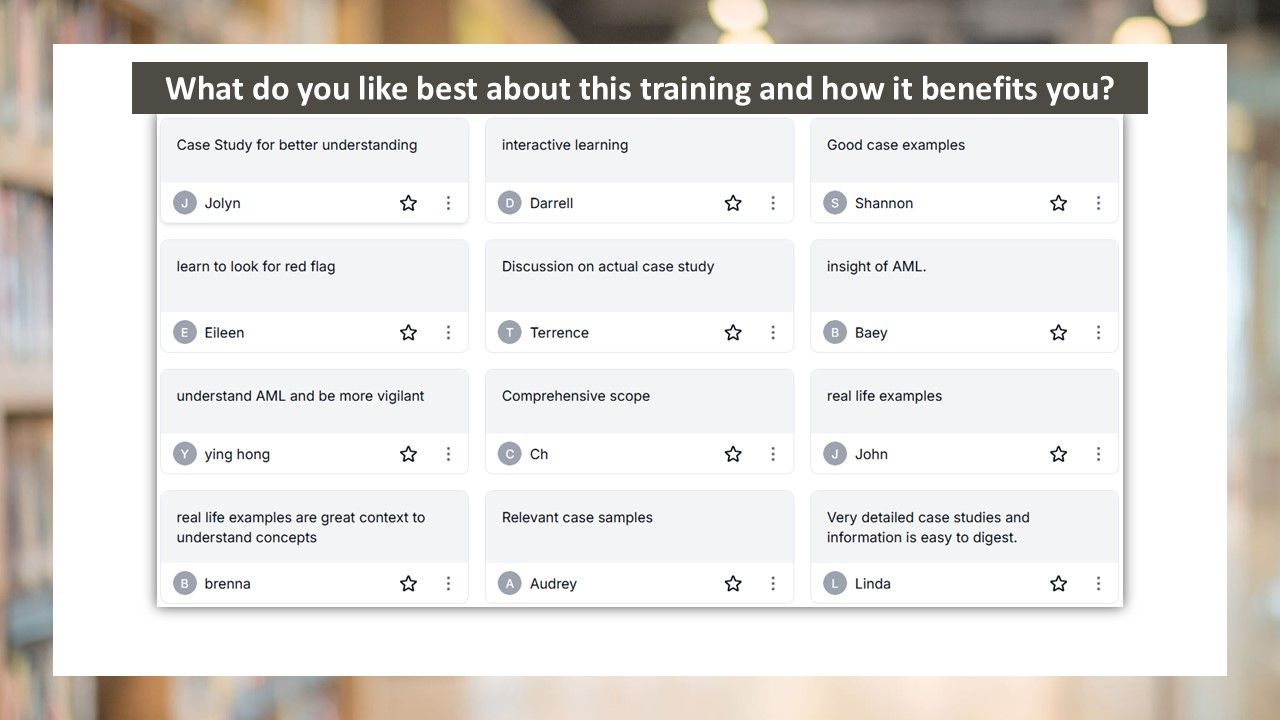Toggle star on Shannon's response card

click(1058, 203)
